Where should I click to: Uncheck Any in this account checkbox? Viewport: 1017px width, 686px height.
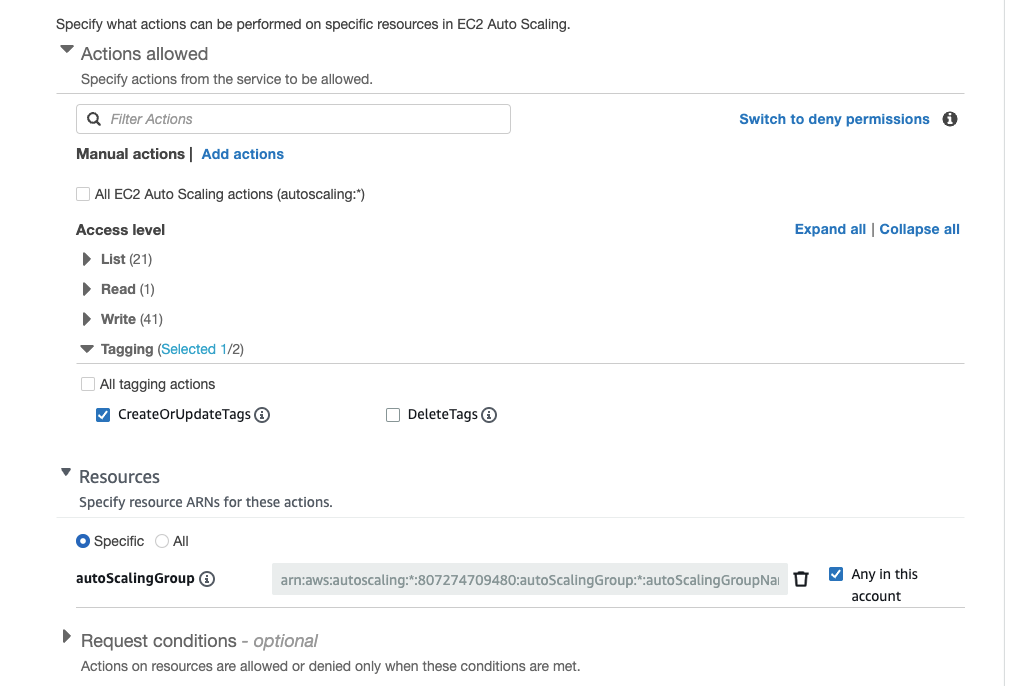(x=836, y=574)
